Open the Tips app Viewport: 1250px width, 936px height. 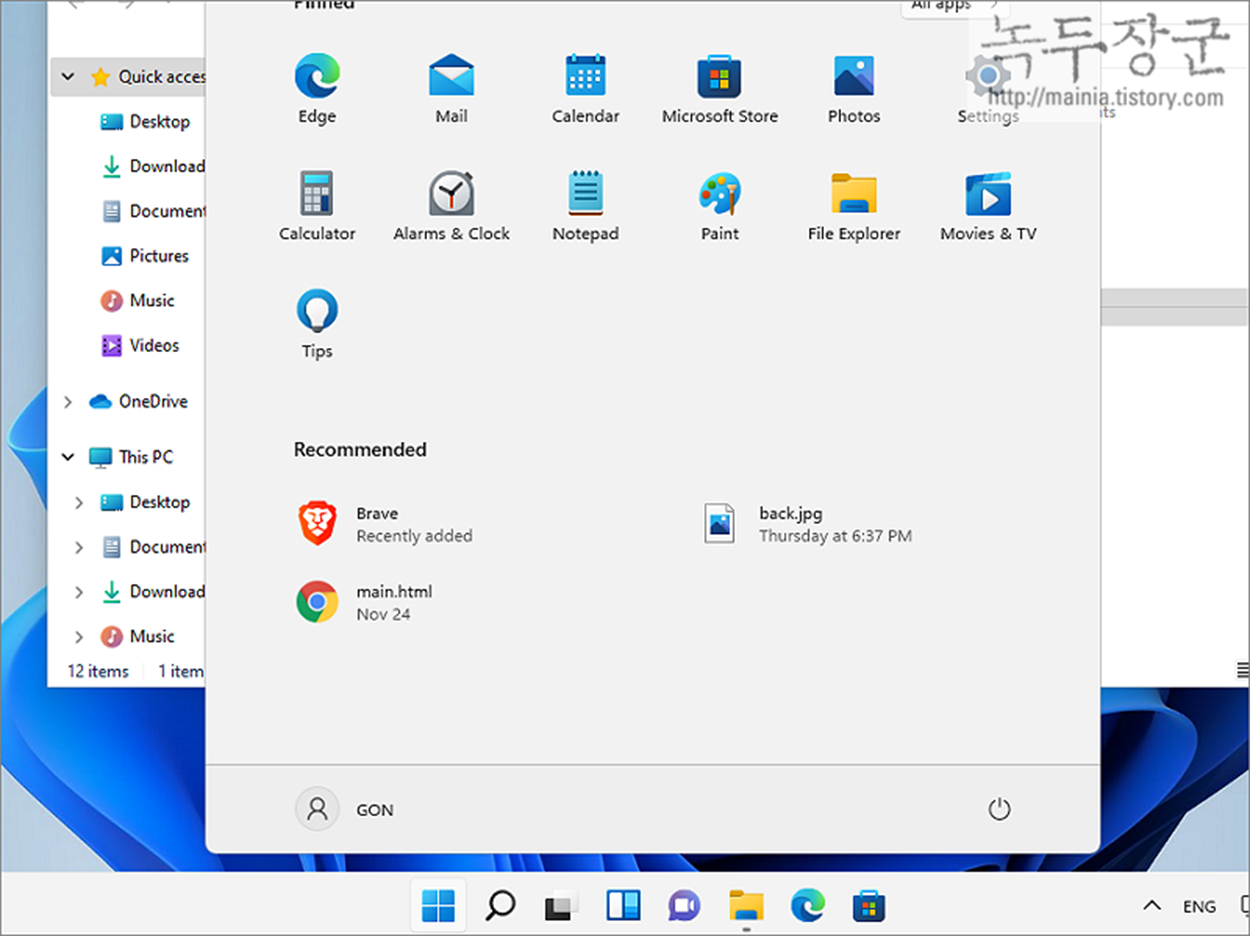click(x=317, y=324)
